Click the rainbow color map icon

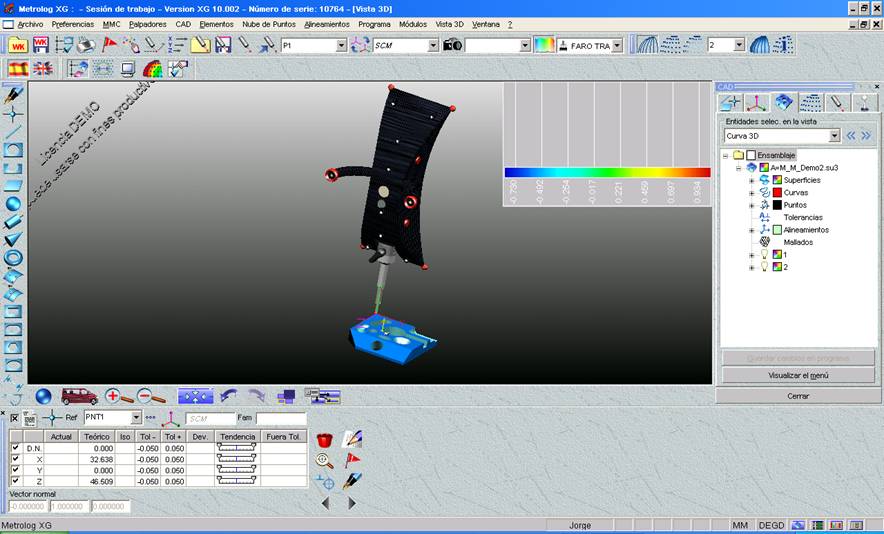pyautogui.click(x=544, y=45)
